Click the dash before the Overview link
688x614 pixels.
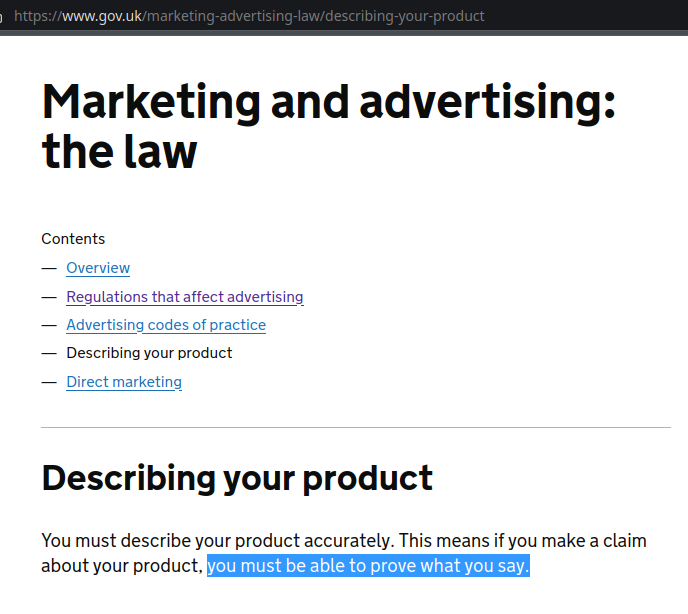(49, 268)
